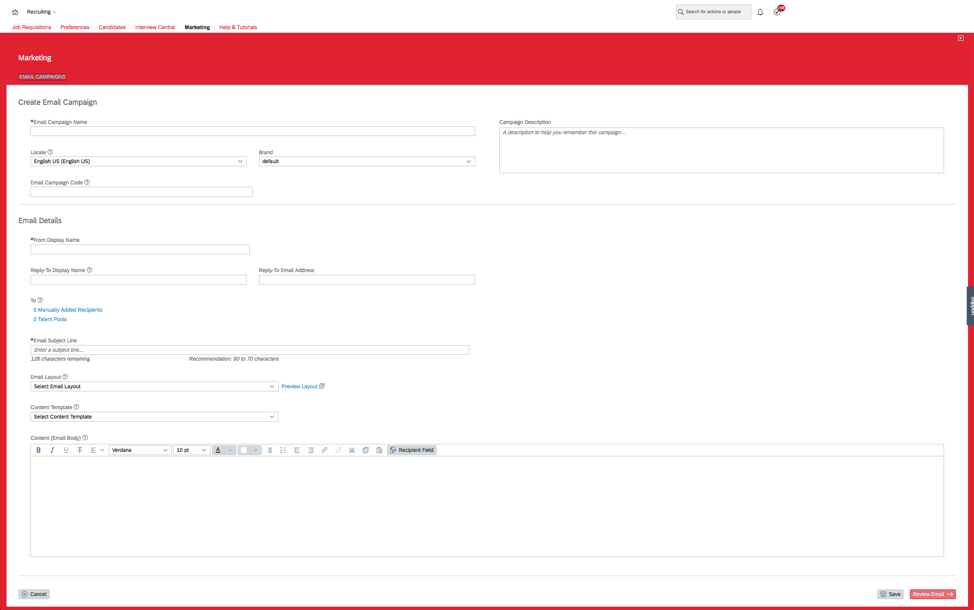Click the Email Campaign Name input field
This screenshot has width=974, height=610.
(253, 131)
